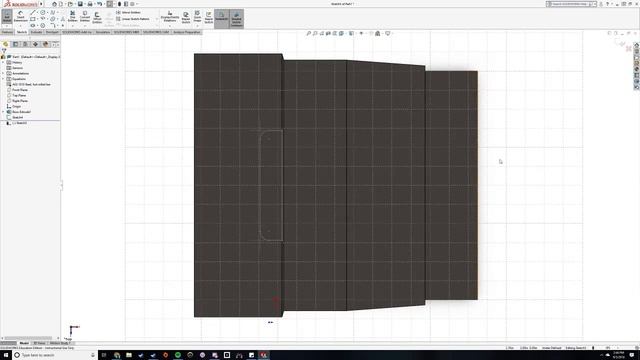
Task: Toggle the Instant2D button
Action: click(x=222, y=18)
